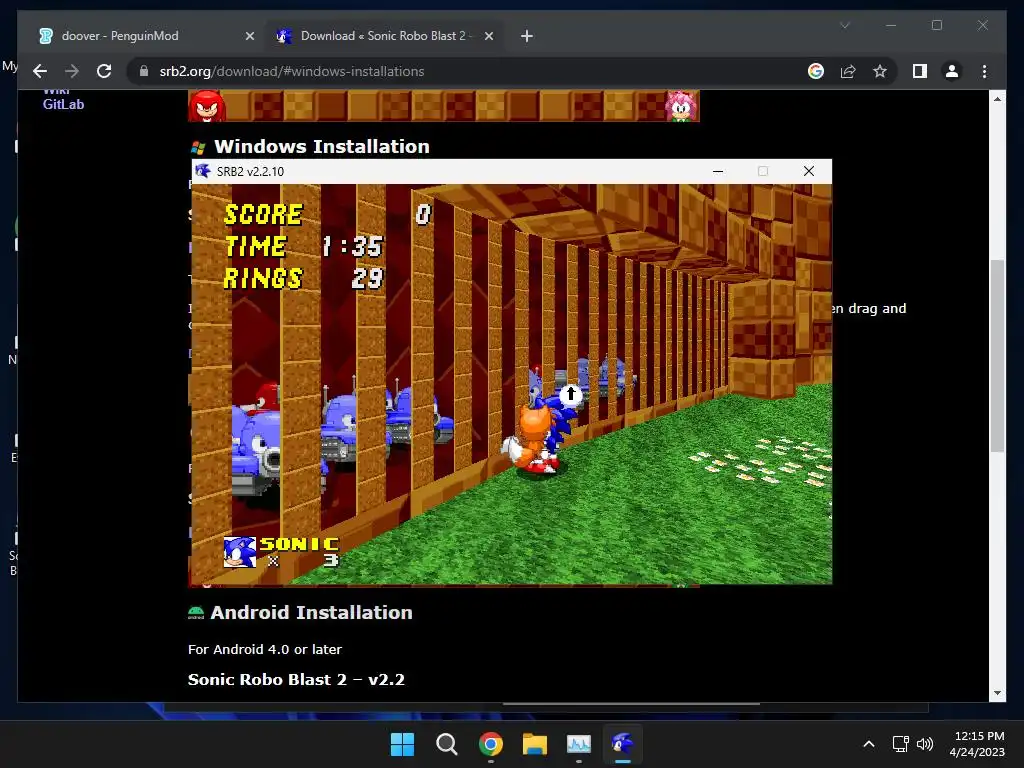
Task: Click the Windows logo beside Windows Installation
Action: pyautogui.click(x=198, y=147)
